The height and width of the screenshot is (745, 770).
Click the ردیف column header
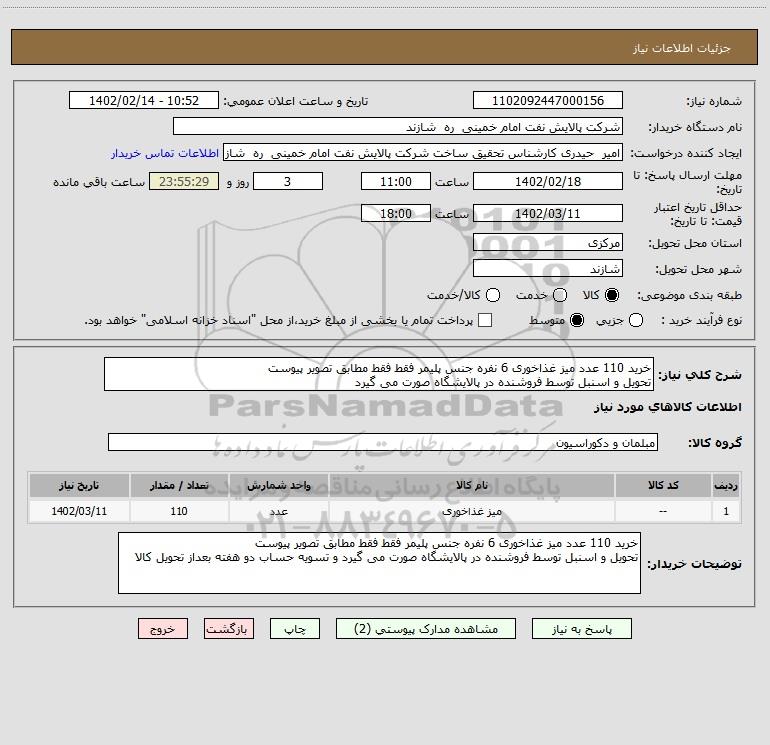[x=726, y=485]
